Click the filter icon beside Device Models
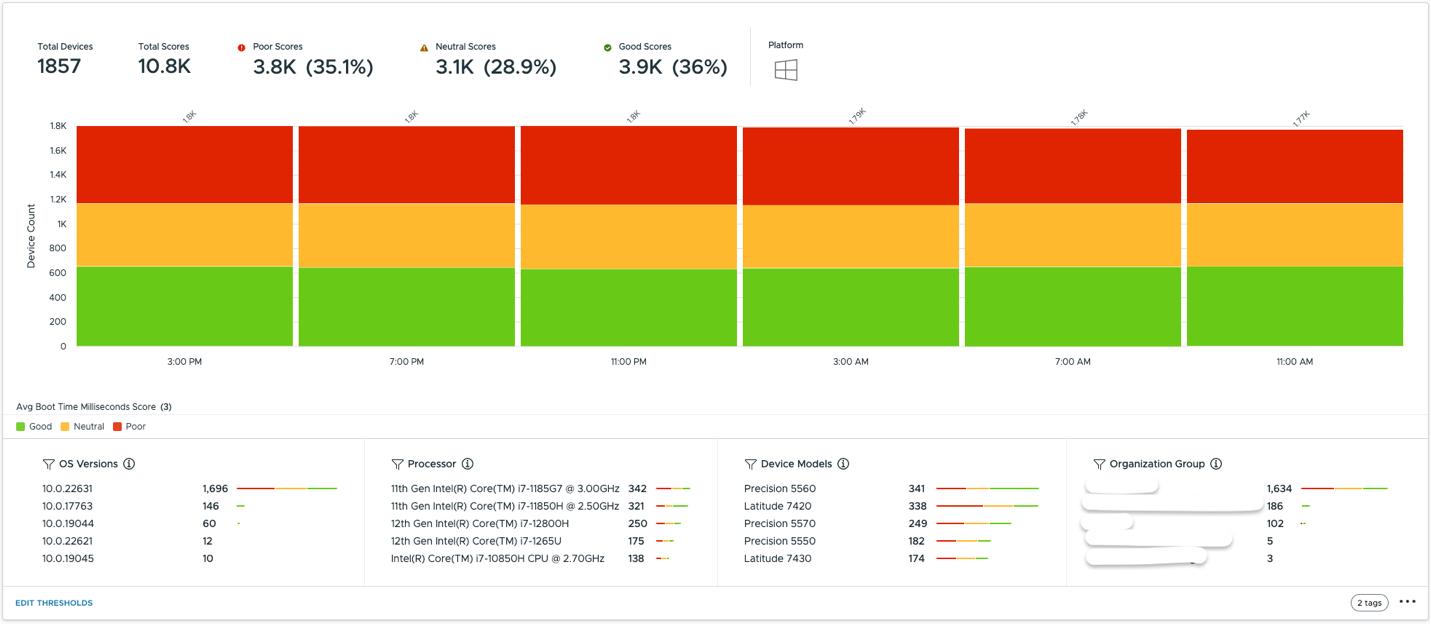The height and width of the screenshot is (624, 1431). tap(750, 463)
